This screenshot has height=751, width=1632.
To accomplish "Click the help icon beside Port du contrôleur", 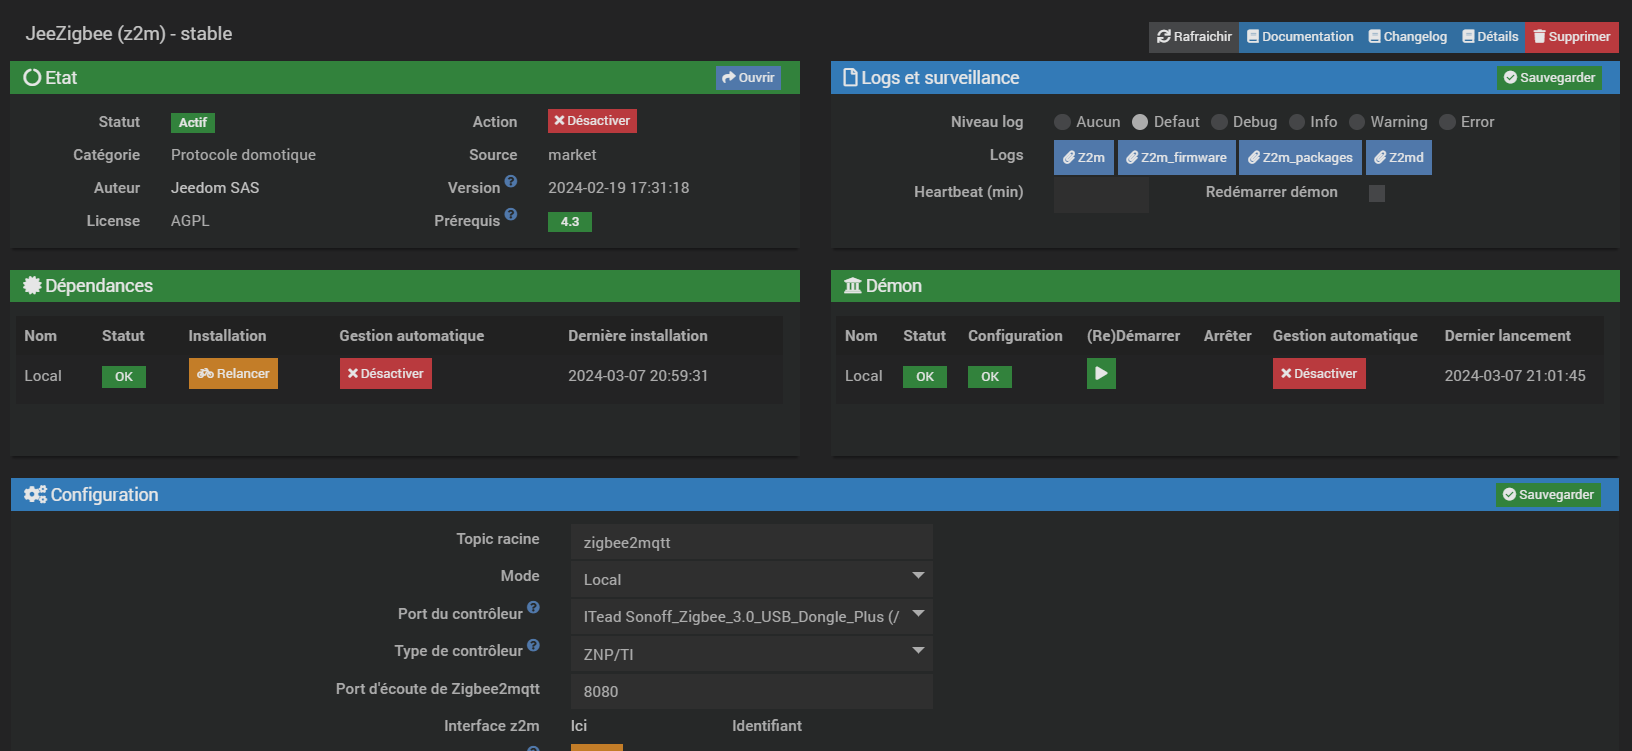I will click(x=533, y=608).
